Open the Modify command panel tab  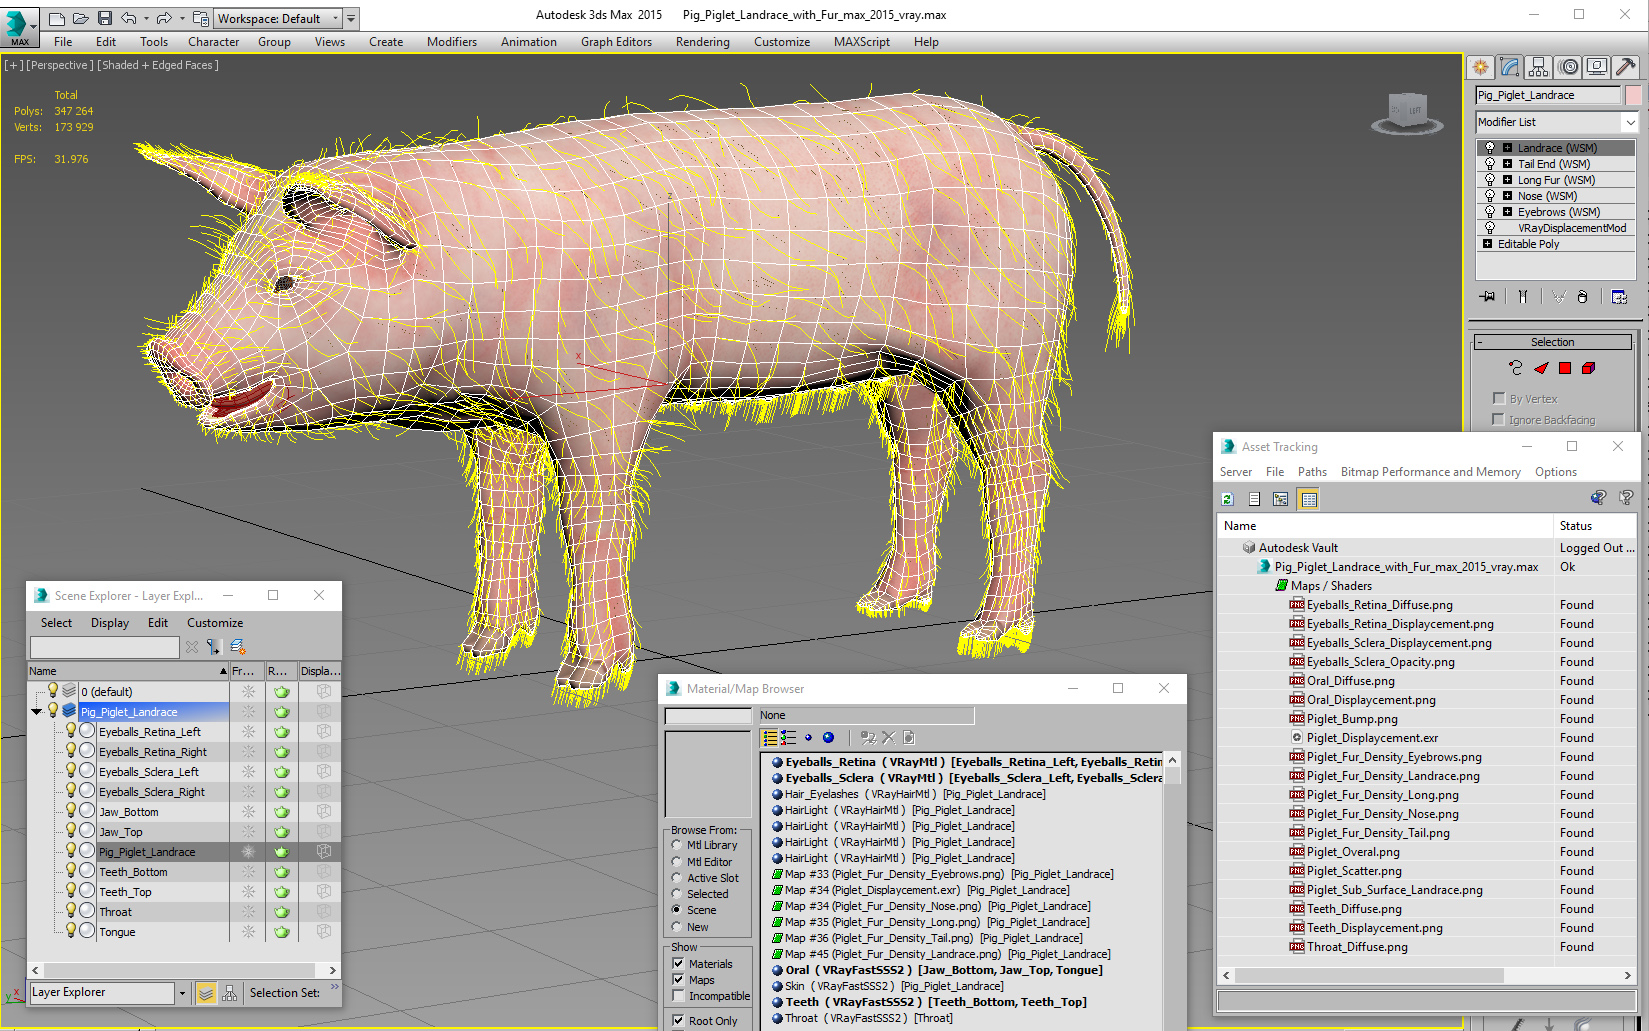(x=1509, y=67)
